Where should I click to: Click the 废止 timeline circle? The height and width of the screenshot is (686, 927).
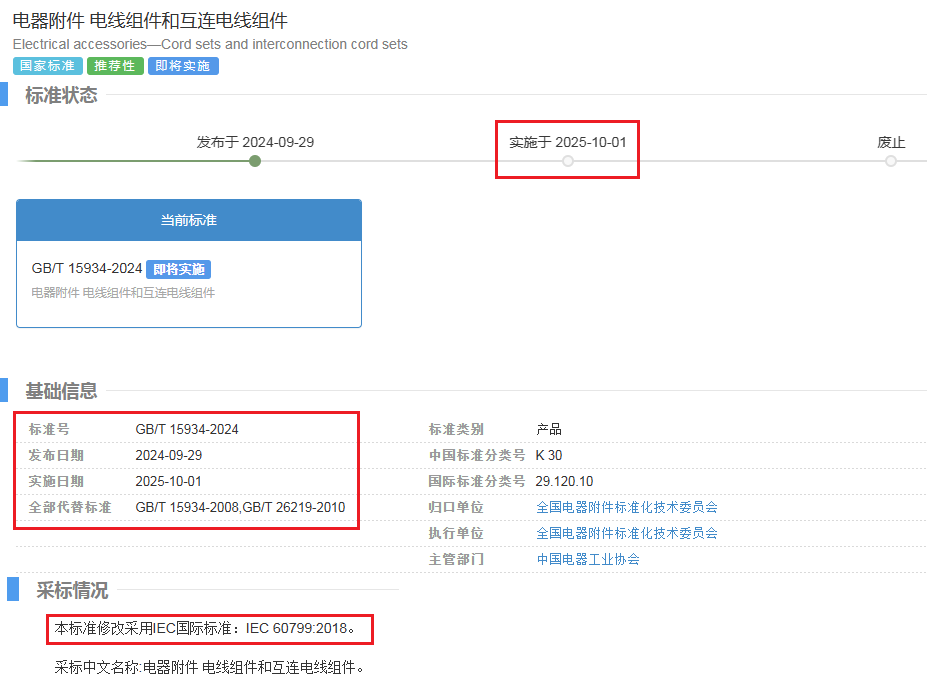coord(891,161)
